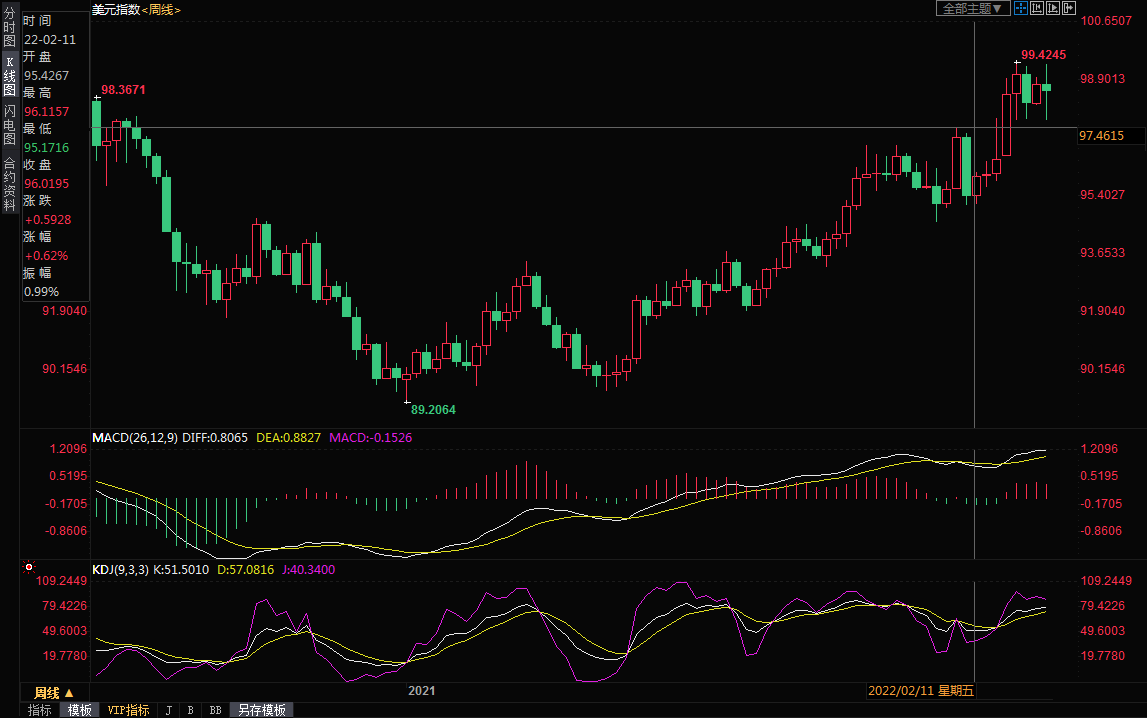Screen dimensions: 1147x718
Task: Switch to the 指标 bottom tab
Action: (40, 710)
